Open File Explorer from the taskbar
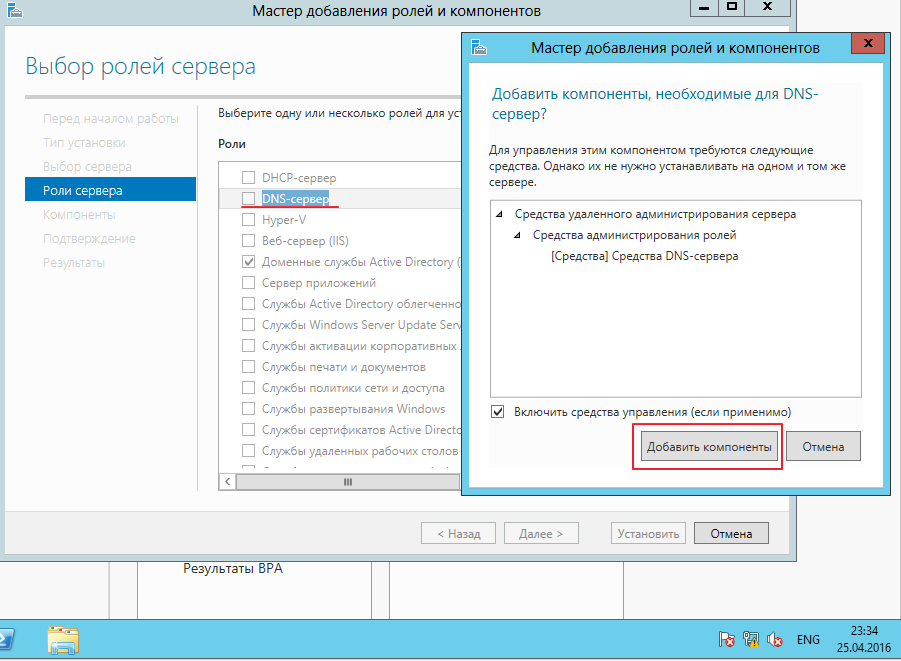The image size is (901, 661). click(63, 640)
